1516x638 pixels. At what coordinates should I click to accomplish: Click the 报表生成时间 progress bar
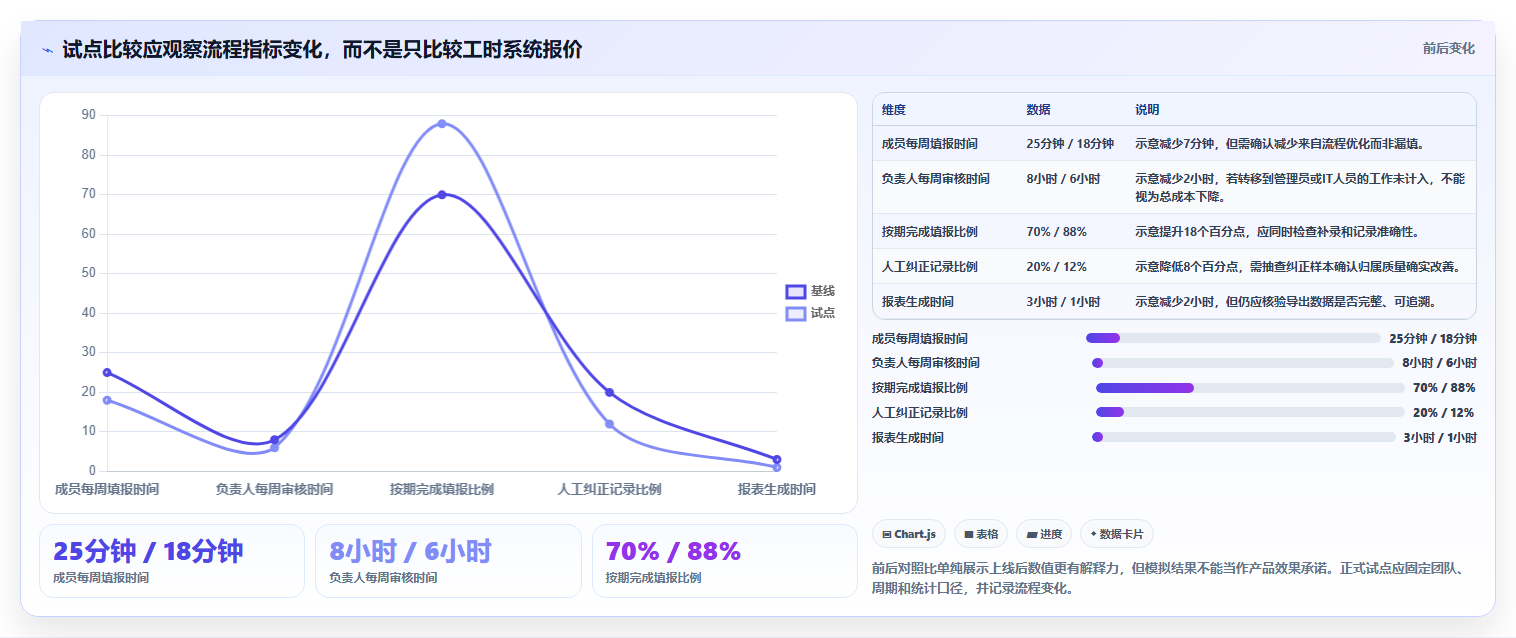tap(1243, 437)
